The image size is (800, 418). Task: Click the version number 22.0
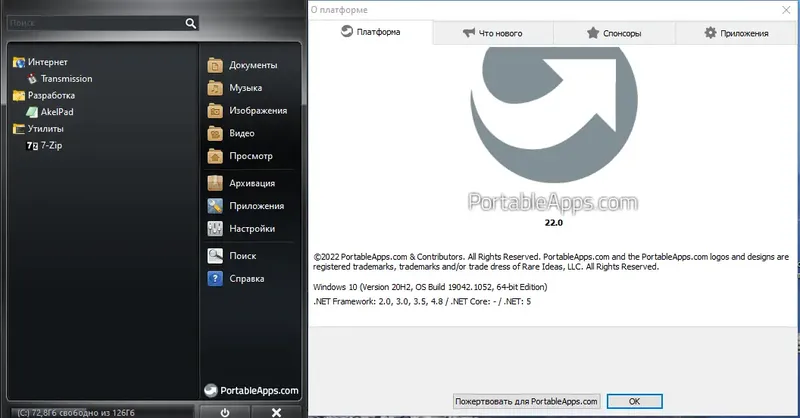click(554, 223)
